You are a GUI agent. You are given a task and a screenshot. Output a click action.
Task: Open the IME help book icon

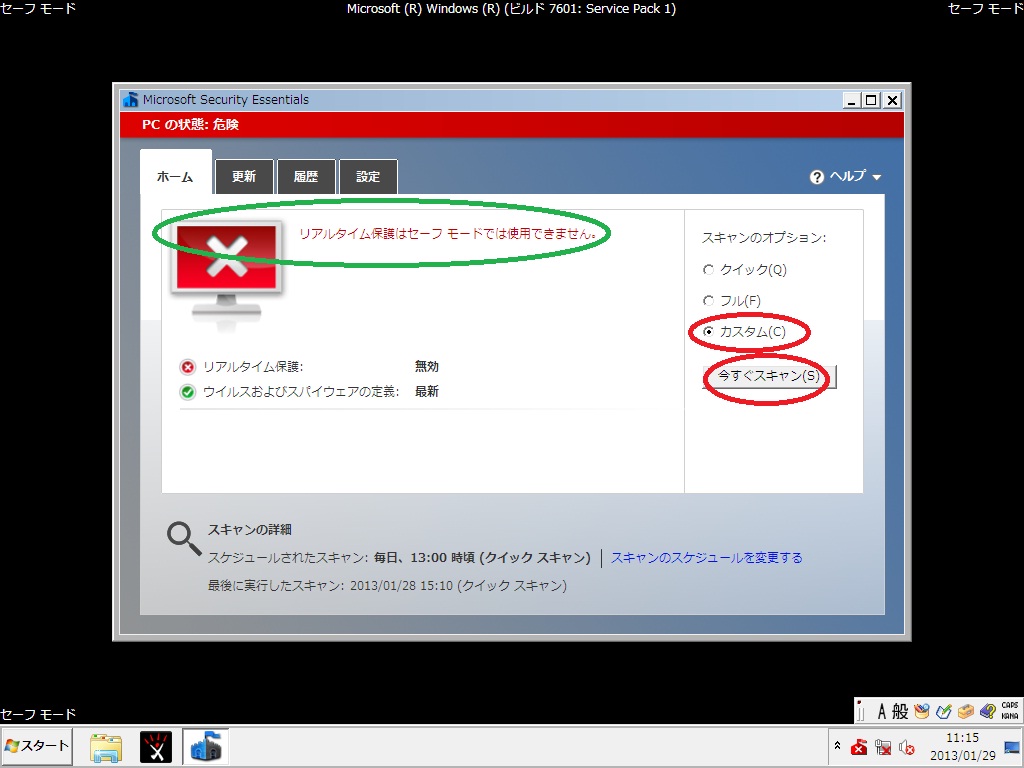988,711
